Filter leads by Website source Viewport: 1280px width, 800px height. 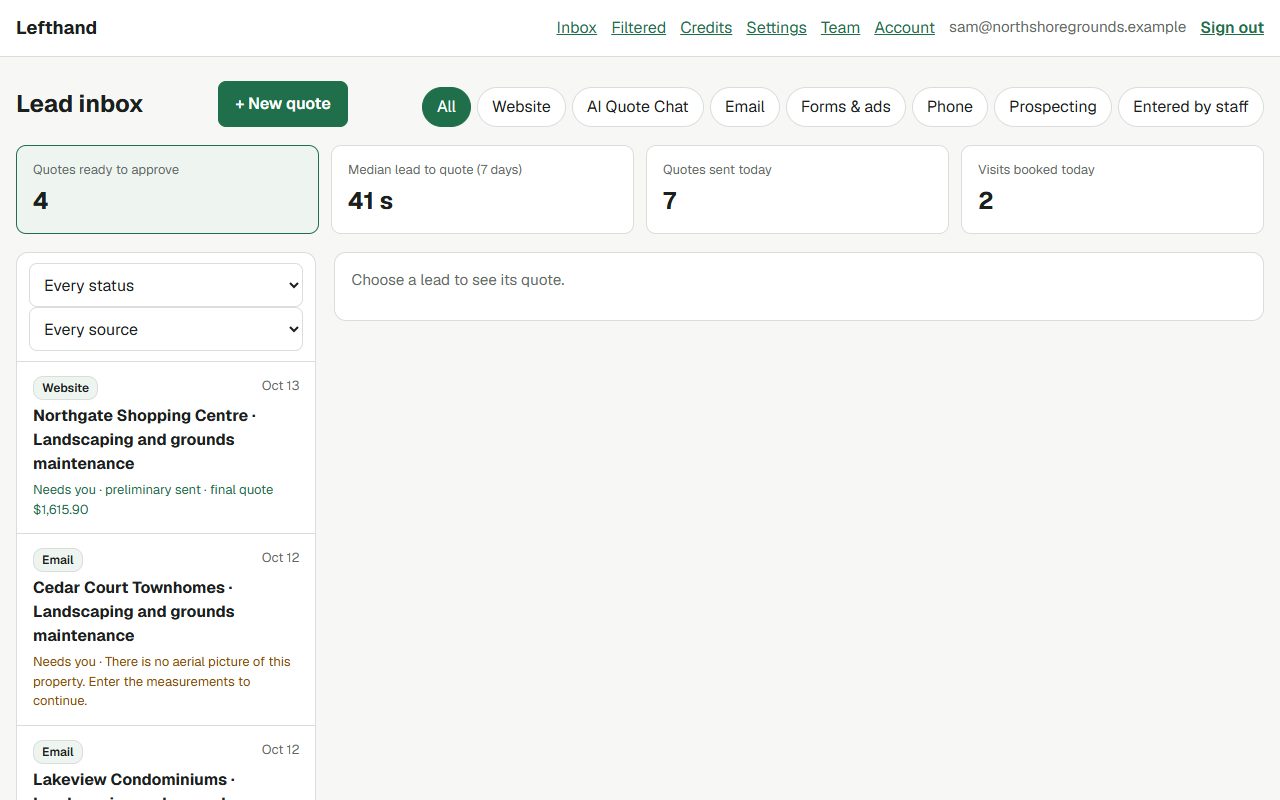point(521,107)
